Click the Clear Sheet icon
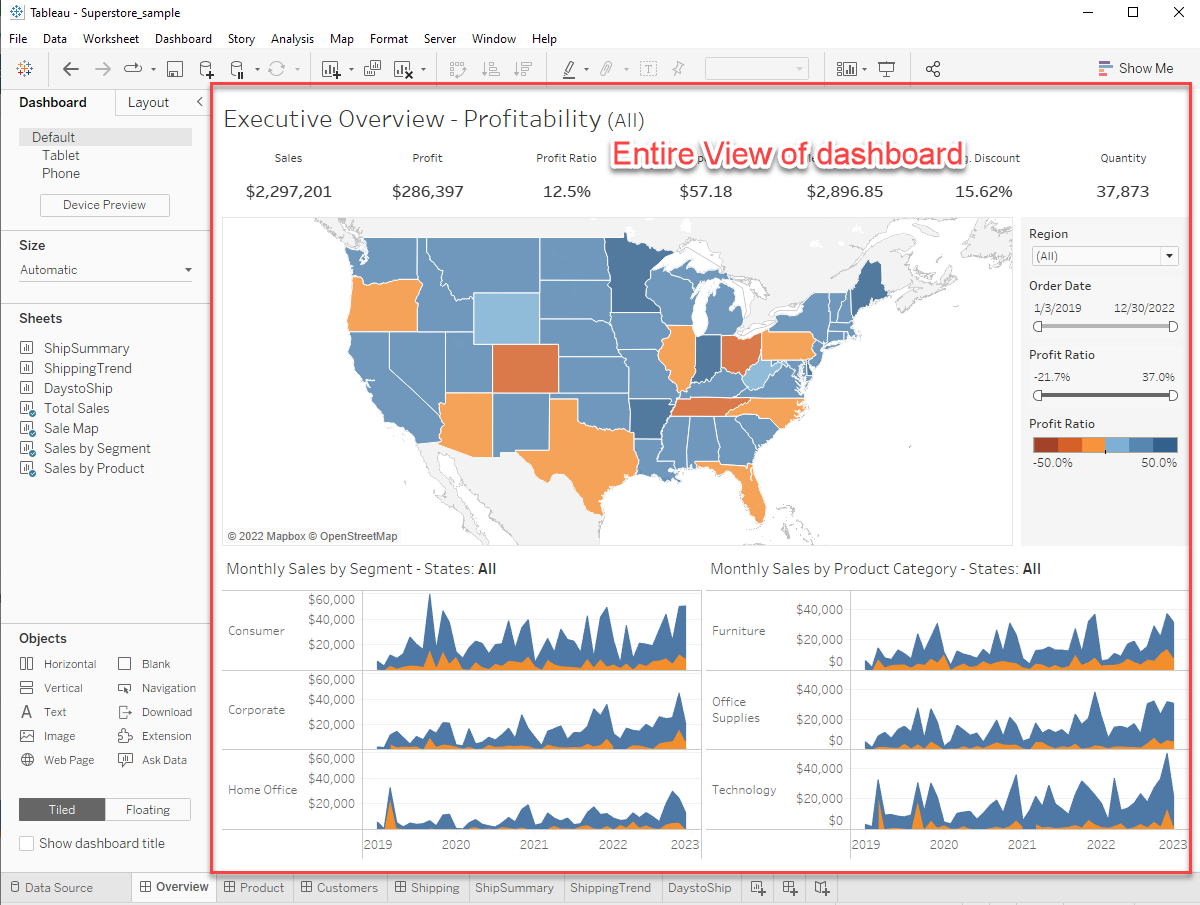This screenshot has height=905, width=1200. pos(403,69)
